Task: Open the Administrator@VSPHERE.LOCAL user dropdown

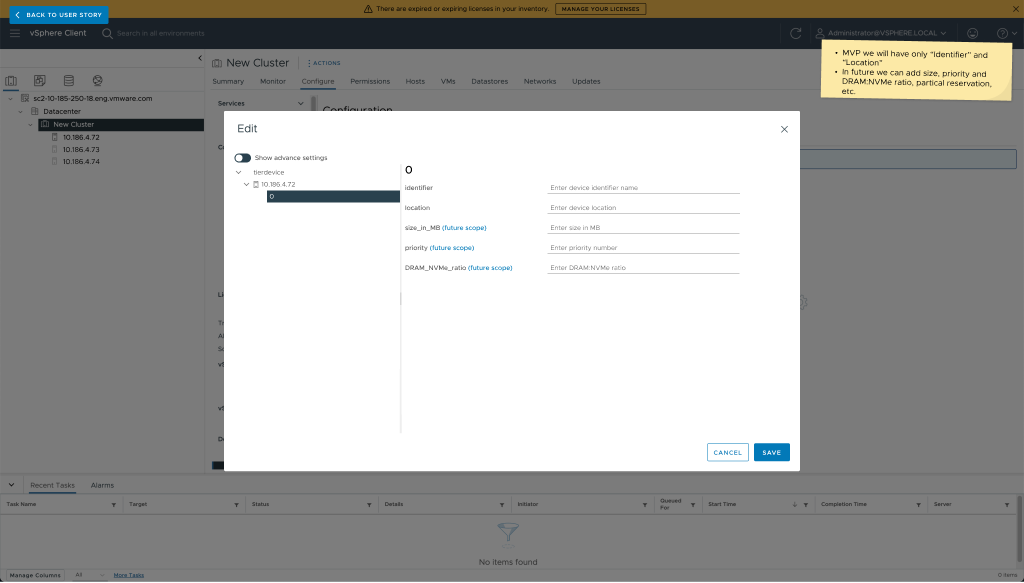Action: [881, 33]
